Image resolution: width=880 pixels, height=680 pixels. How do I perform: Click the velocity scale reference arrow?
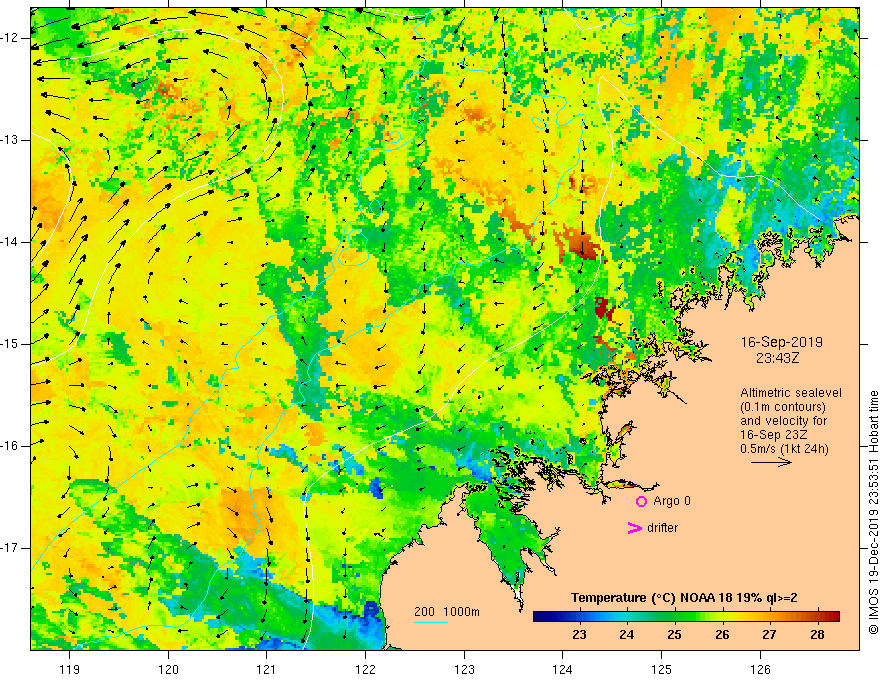(771, 462)
